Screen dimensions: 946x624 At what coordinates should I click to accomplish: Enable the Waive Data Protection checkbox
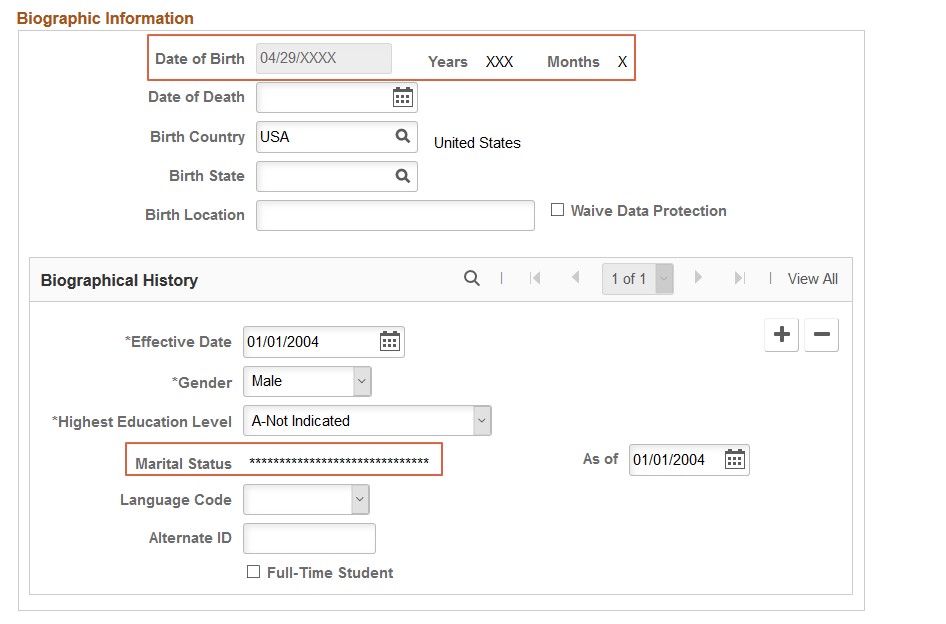[x=558, y=210]
